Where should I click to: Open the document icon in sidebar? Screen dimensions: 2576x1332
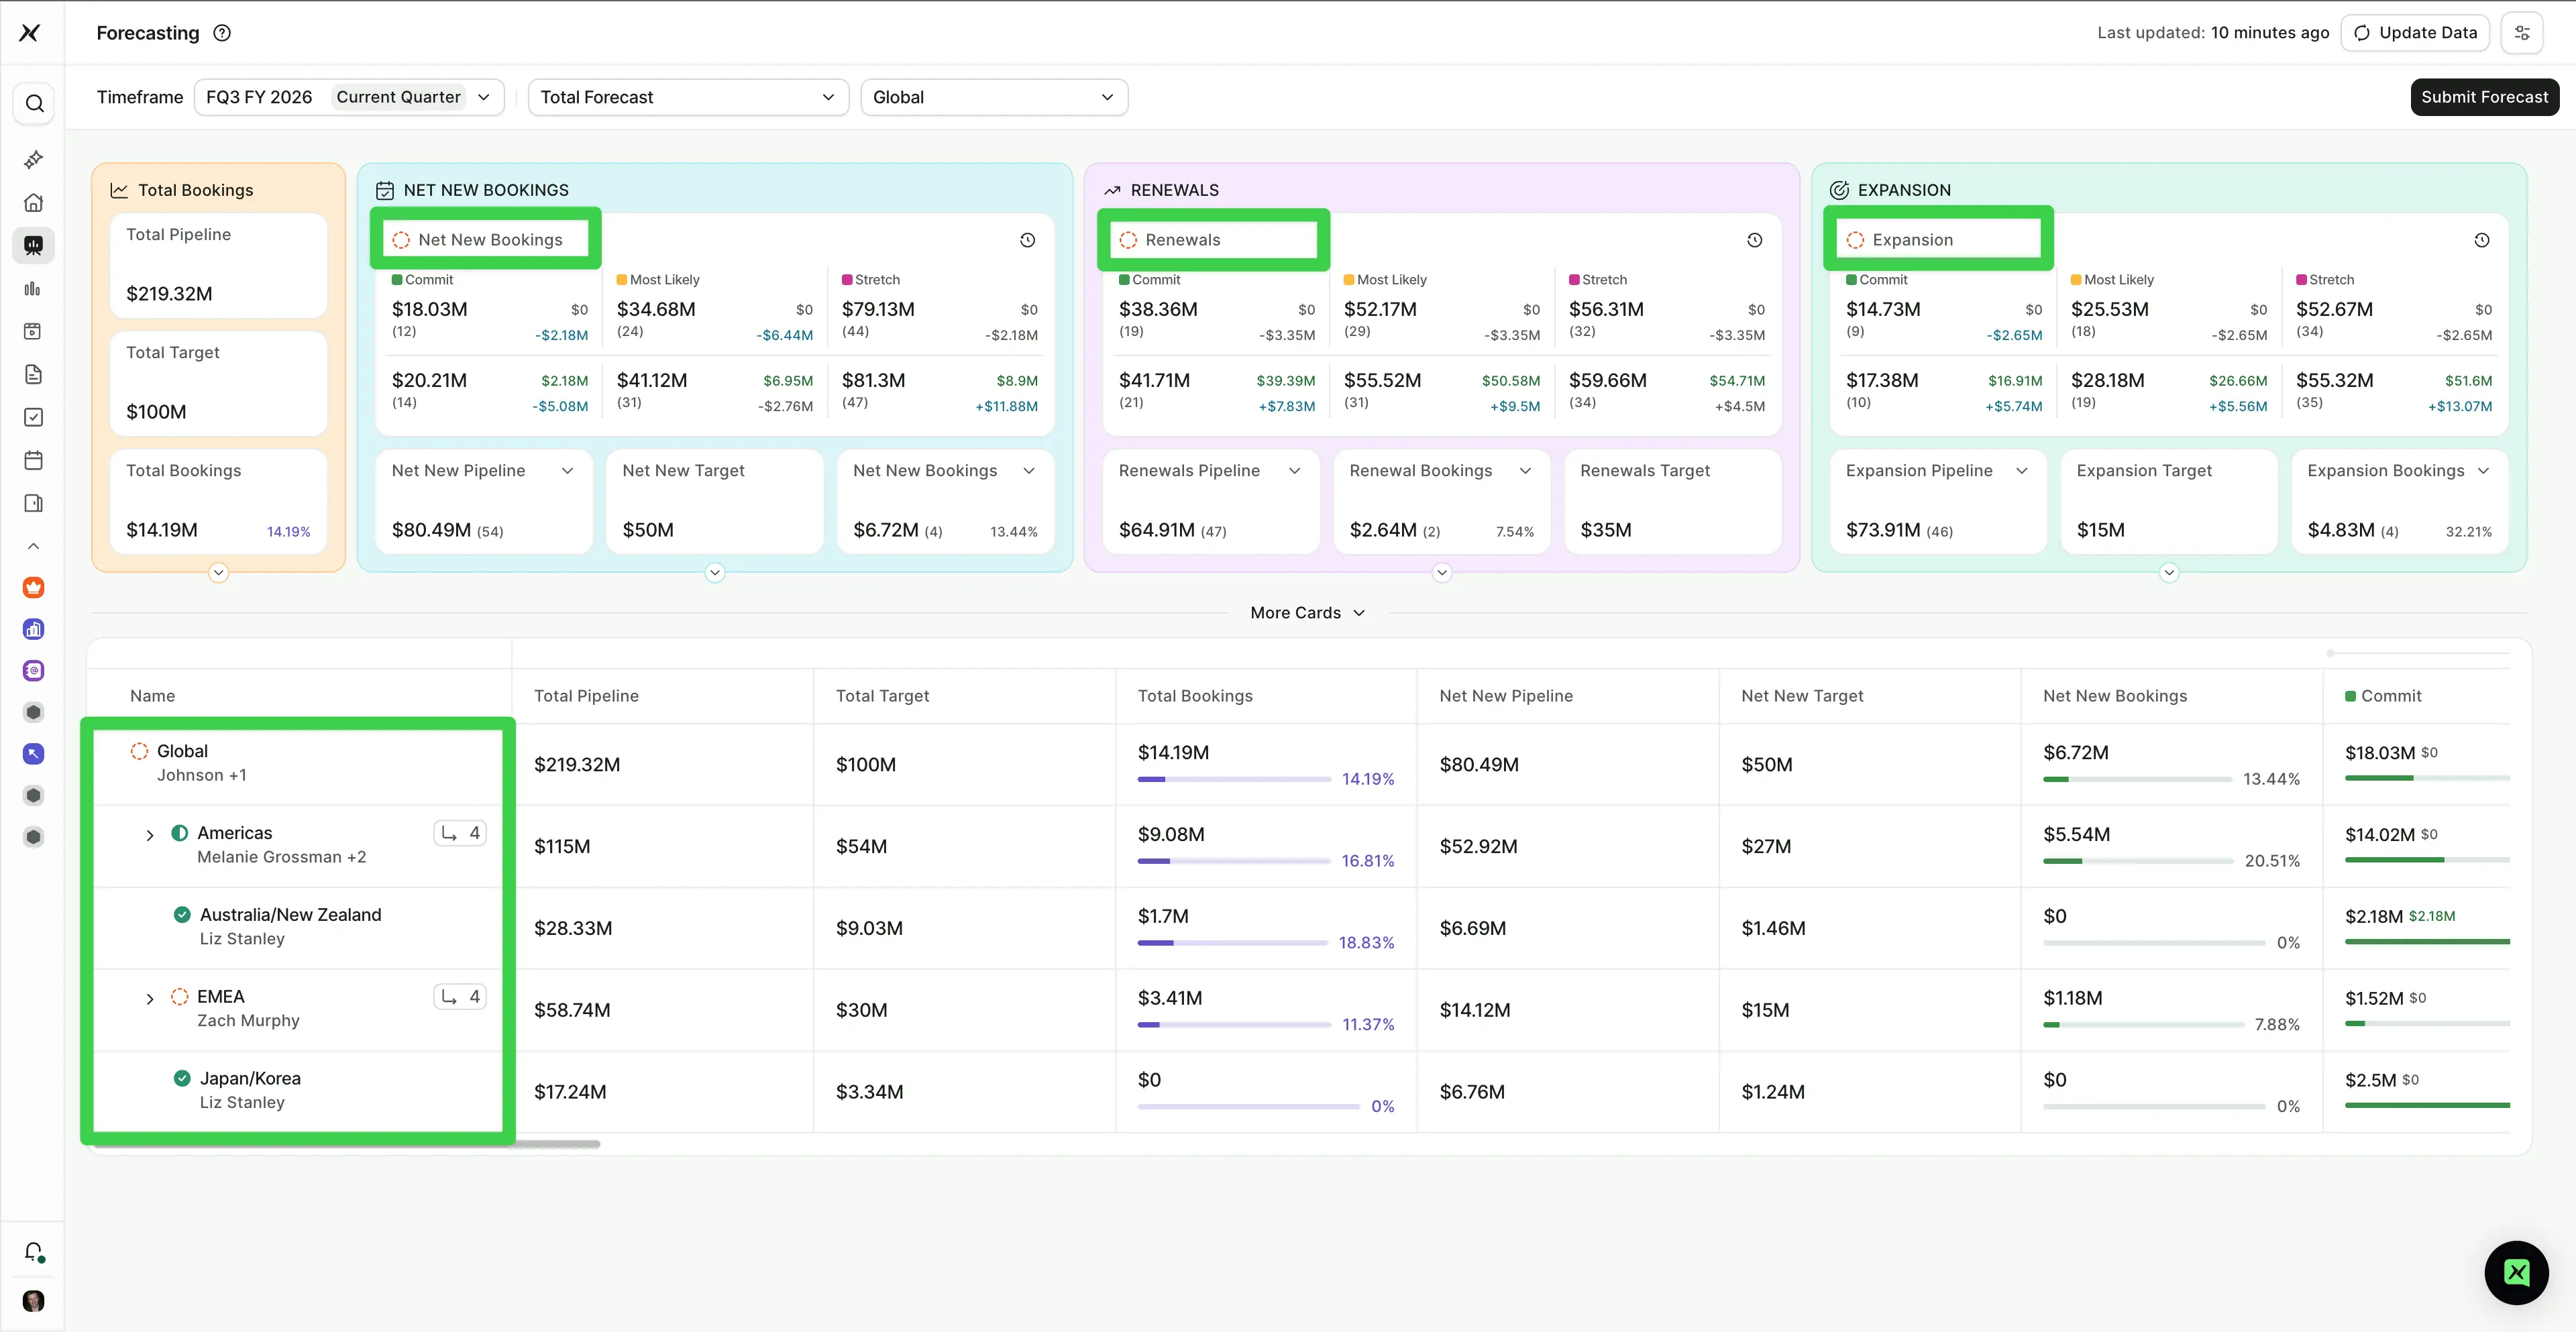tap(33, 374)
